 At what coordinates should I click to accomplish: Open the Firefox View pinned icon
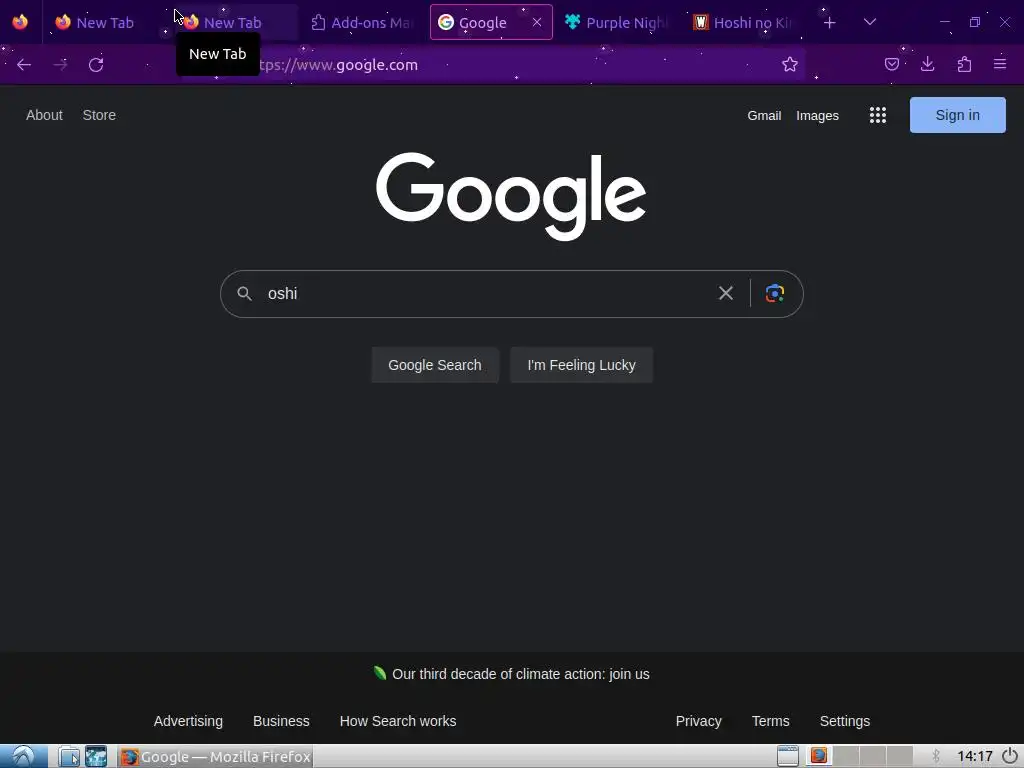(20, 22)
